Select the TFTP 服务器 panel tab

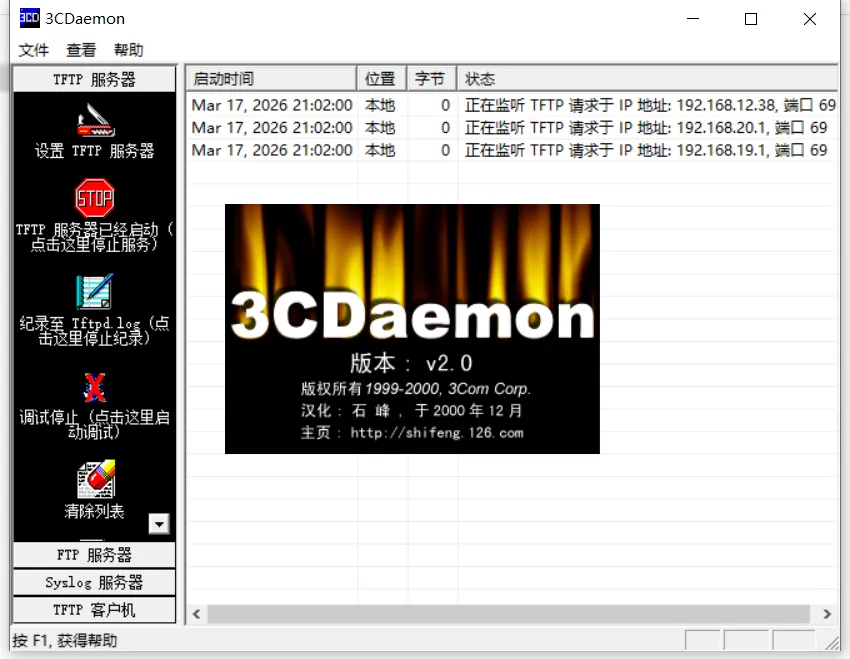tap(94, 80)
